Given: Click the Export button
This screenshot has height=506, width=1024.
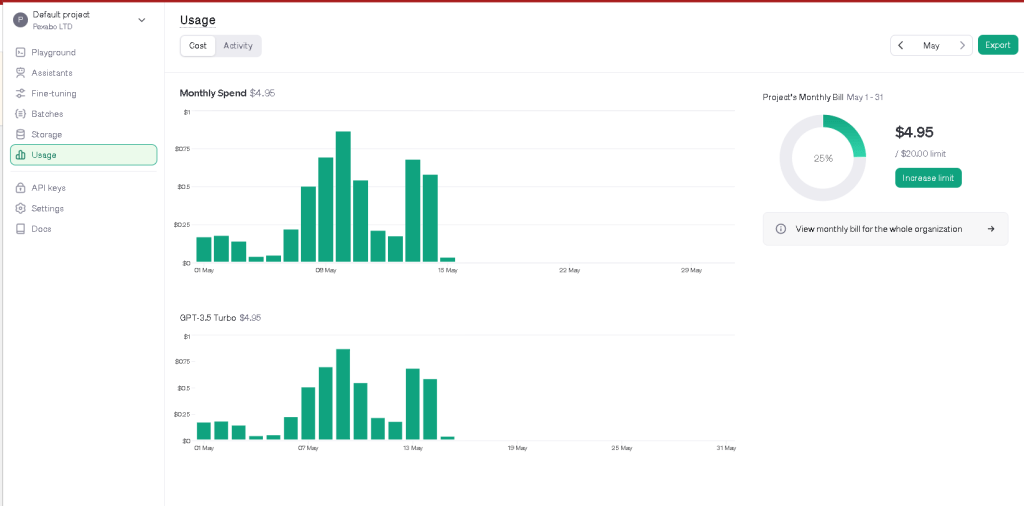Looking at the screenshot, I should coord(997,45).
